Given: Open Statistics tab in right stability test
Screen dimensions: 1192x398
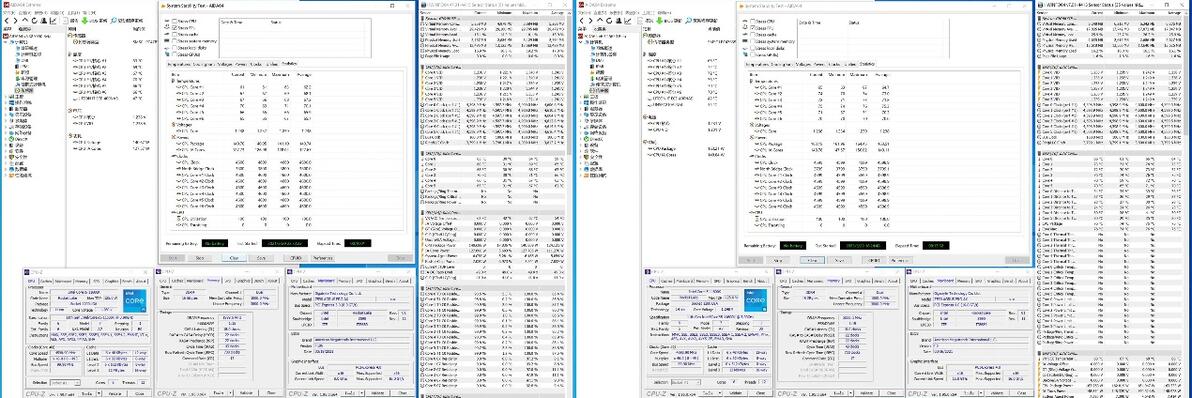Looking at the screenshot, I should (867, 64).
